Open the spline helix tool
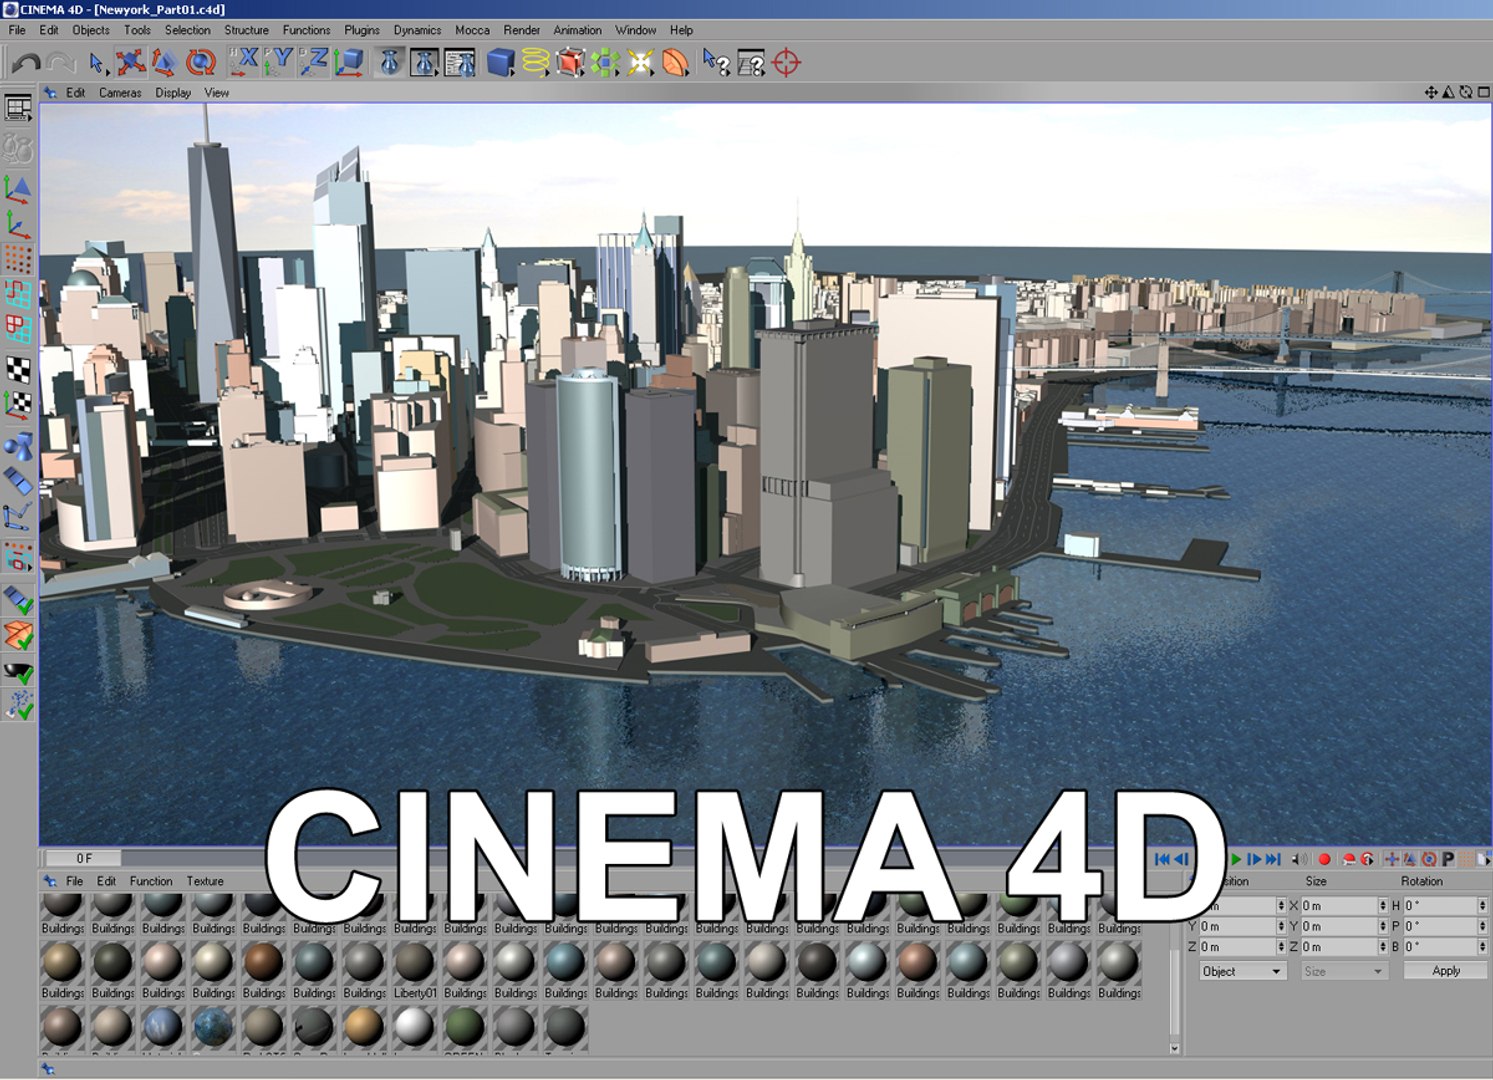Viewport: 1493px width, 1080px height. click(x=536, y=63)
